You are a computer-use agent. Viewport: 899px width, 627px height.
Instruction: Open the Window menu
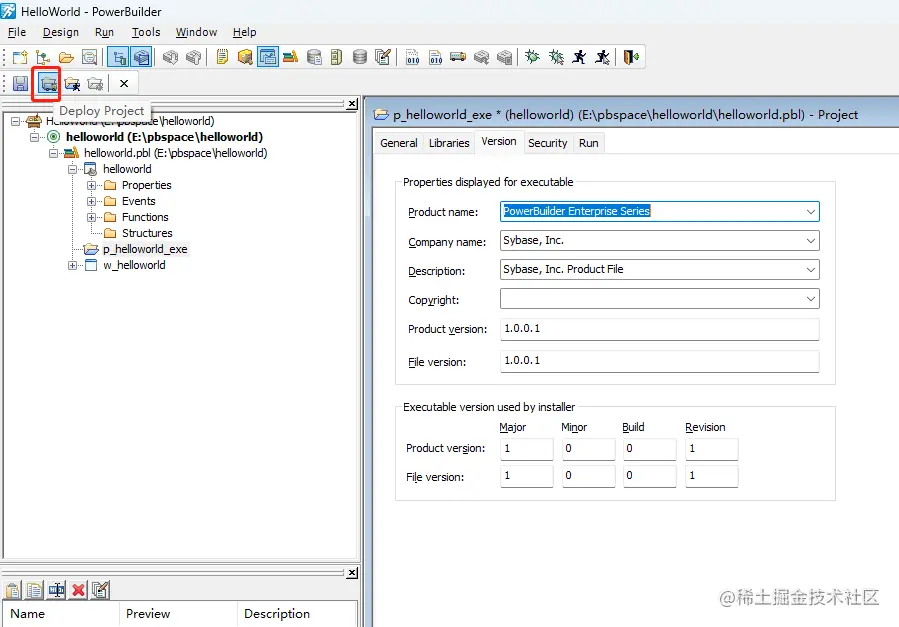click(x=197, y=32)
